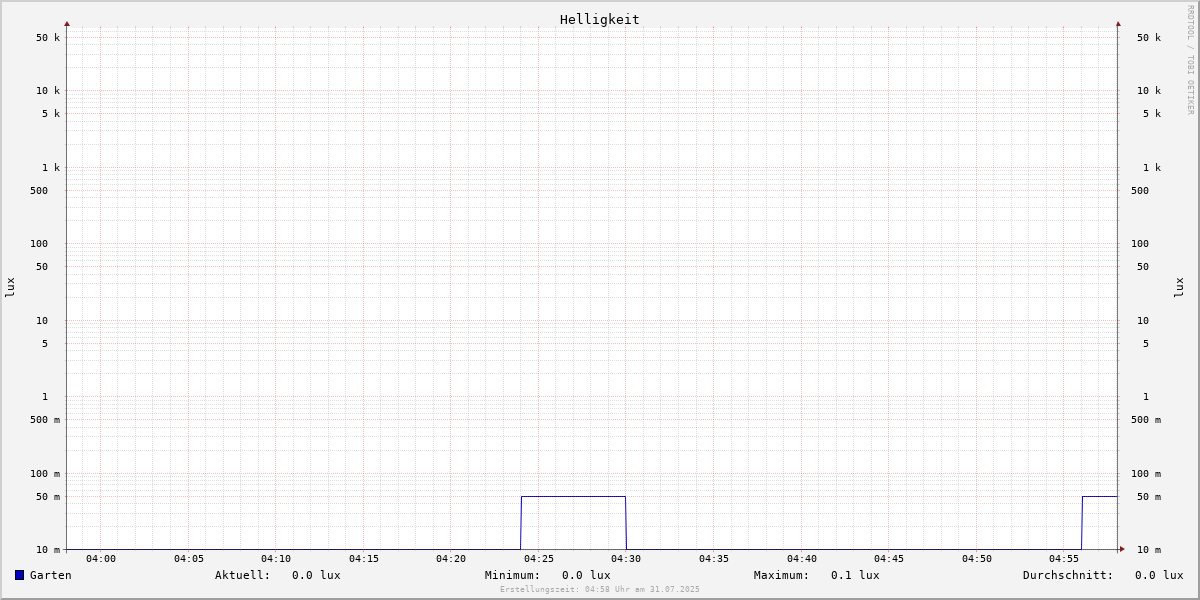Click the '50 k' label on left axis
This screenshot has width=1200, height=600.
coord(48,38)
